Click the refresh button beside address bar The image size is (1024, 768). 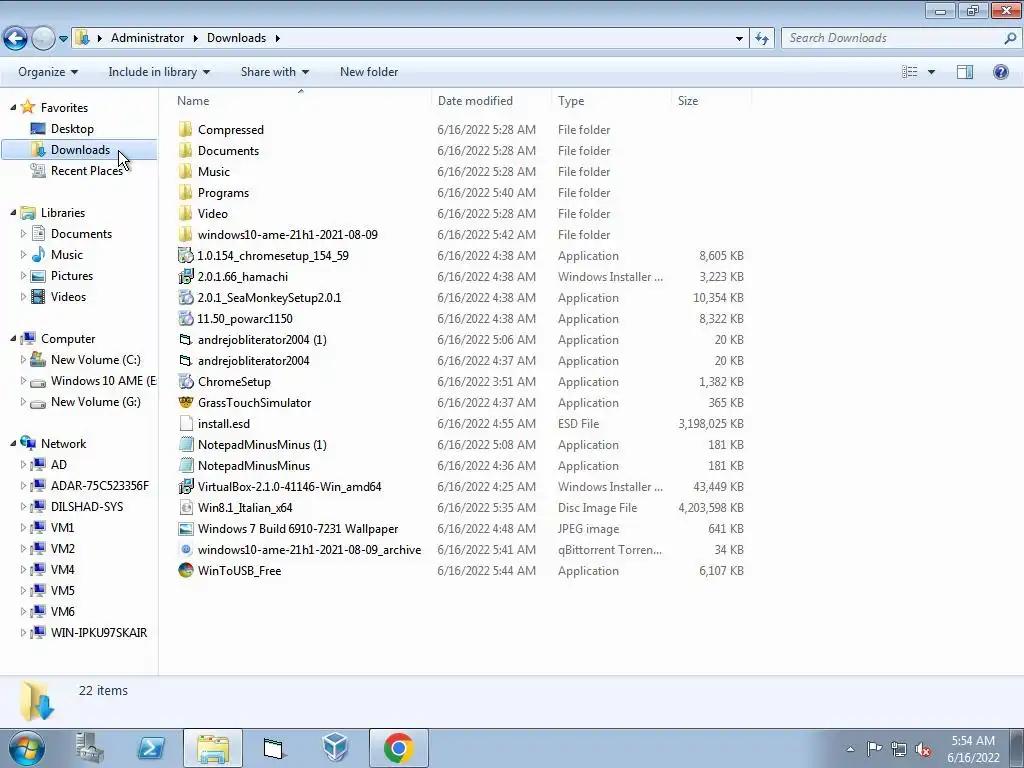[x=762, y=39]
